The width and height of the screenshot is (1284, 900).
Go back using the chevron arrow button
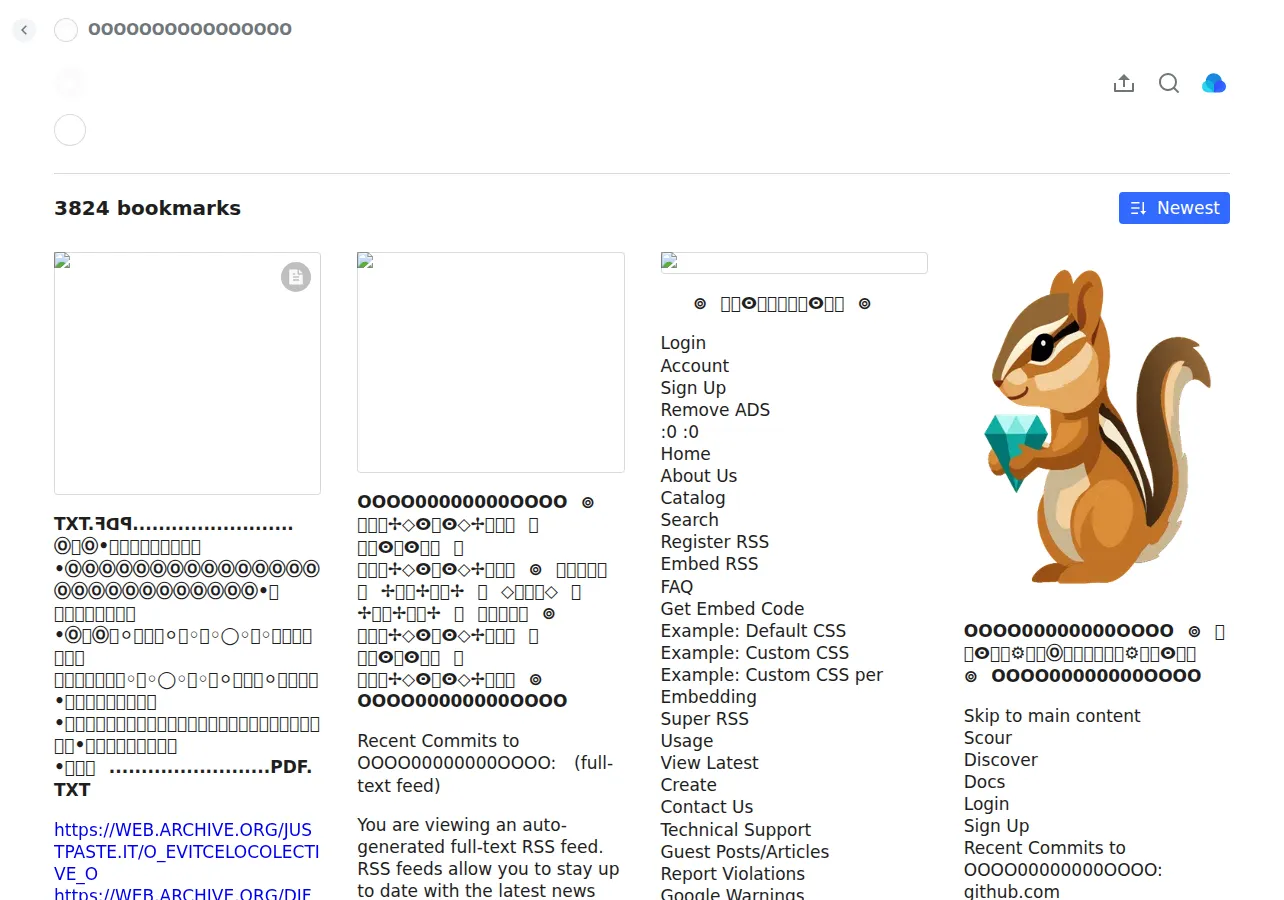tap(24, 30)
